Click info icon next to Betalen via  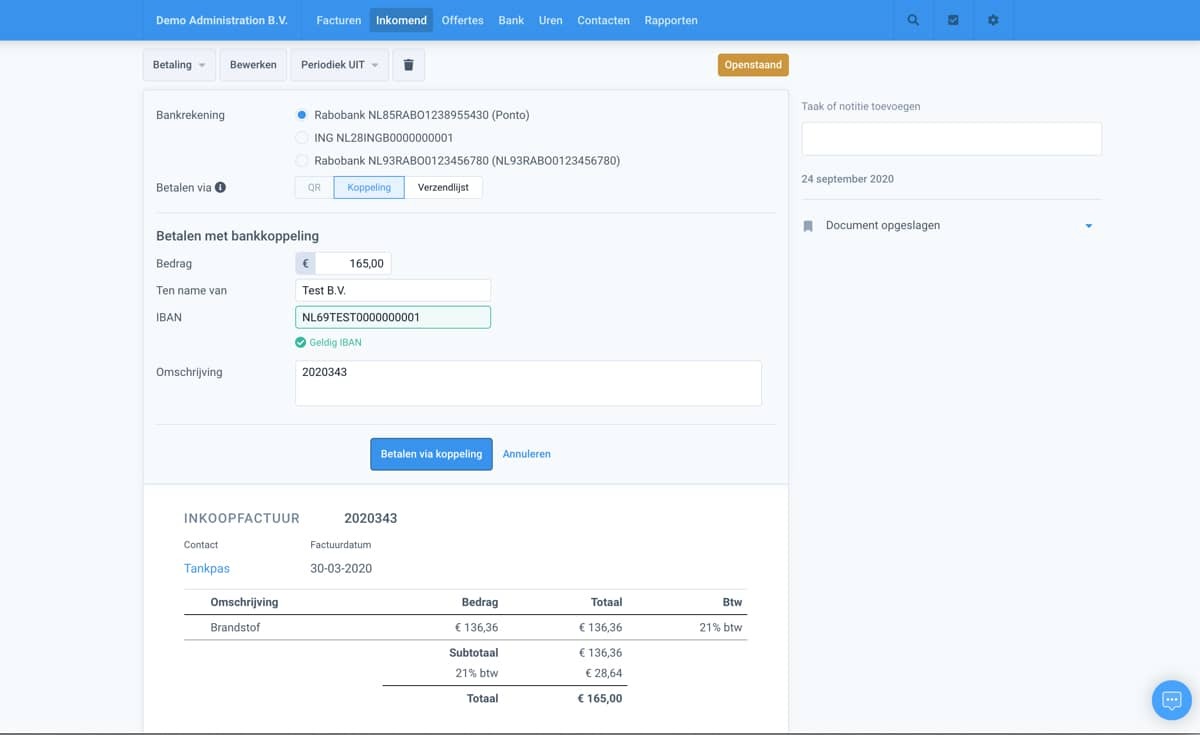pyautogui.click(x=220, y=187)
